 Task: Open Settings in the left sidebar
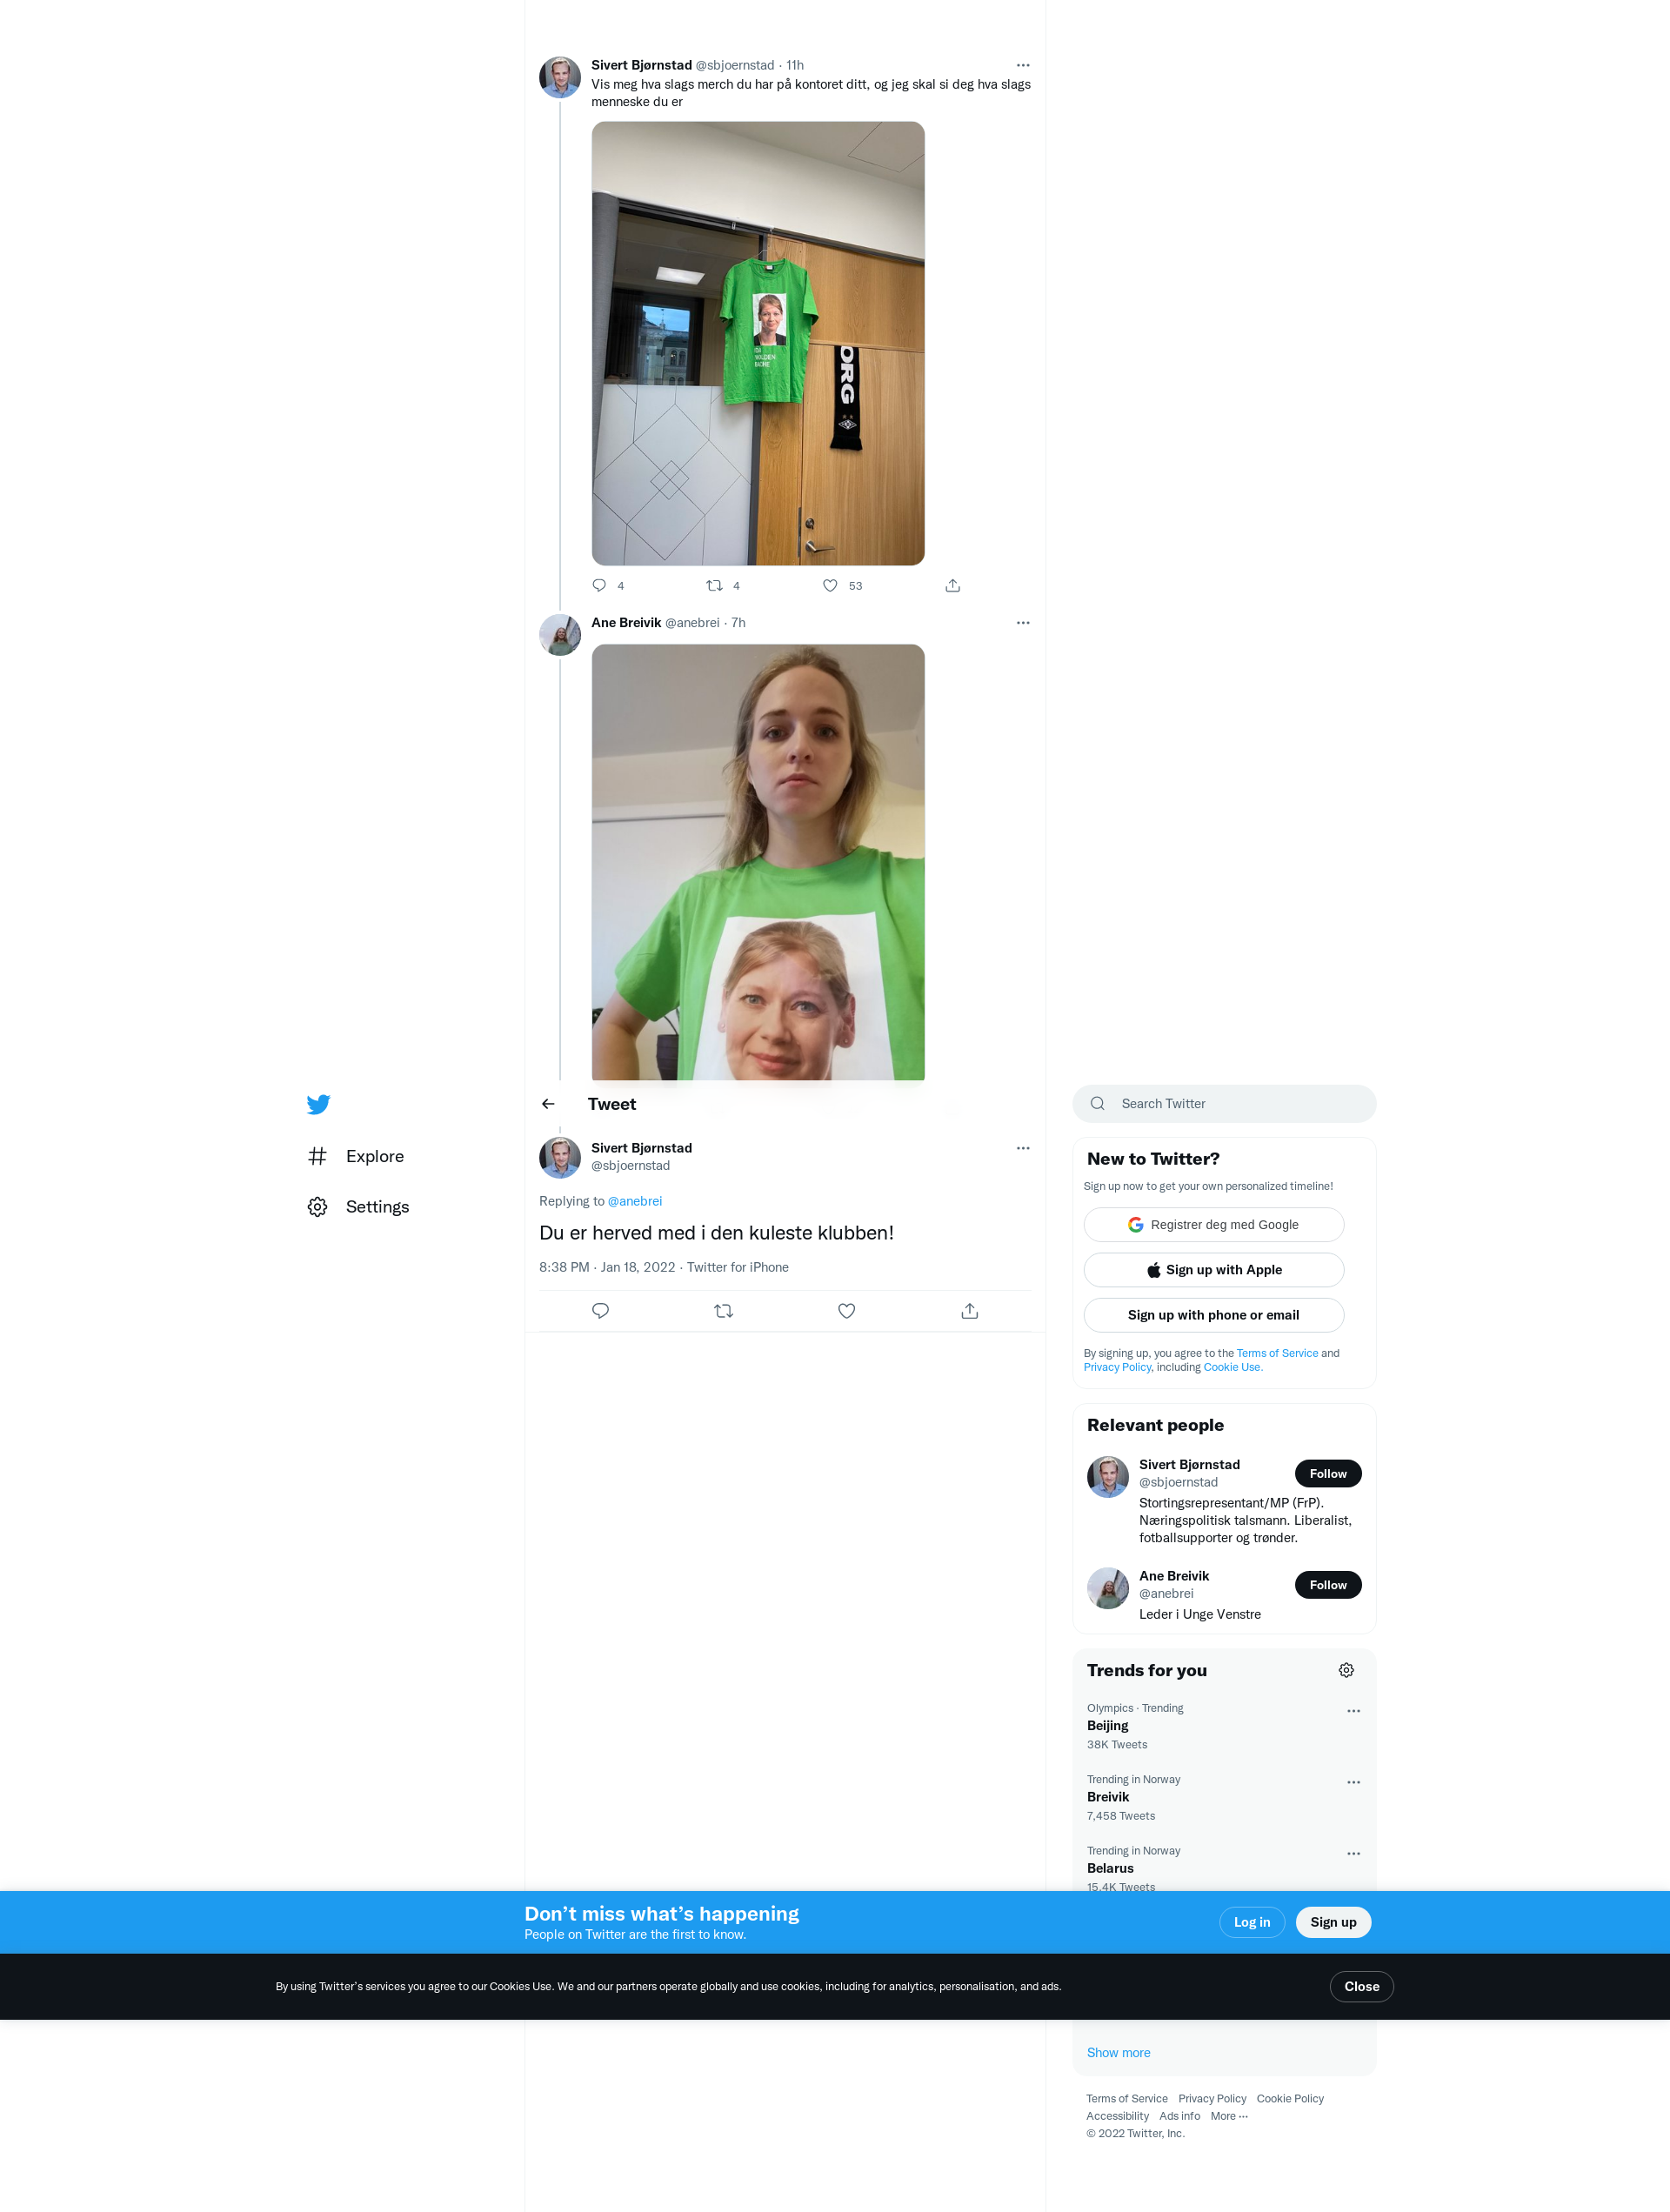[376, 1207]
